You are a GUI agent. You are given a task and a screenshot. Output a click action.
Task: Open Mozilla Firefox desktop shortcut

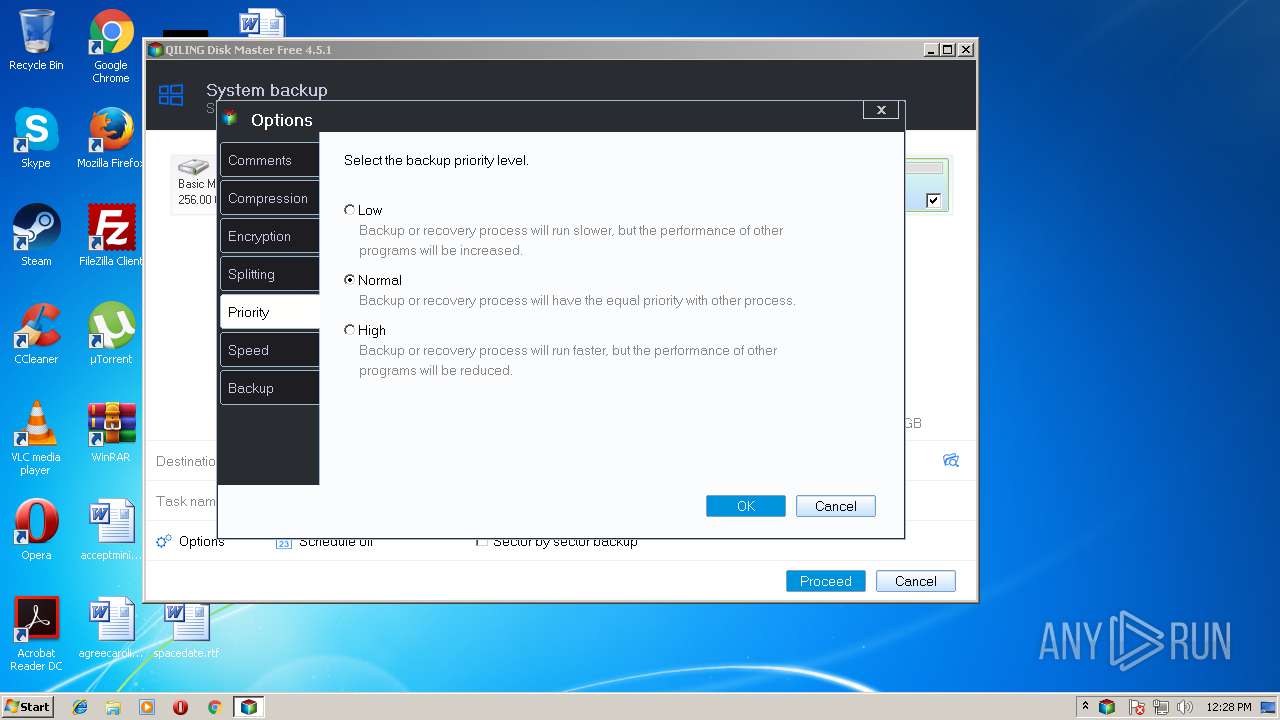coord(111,138)
